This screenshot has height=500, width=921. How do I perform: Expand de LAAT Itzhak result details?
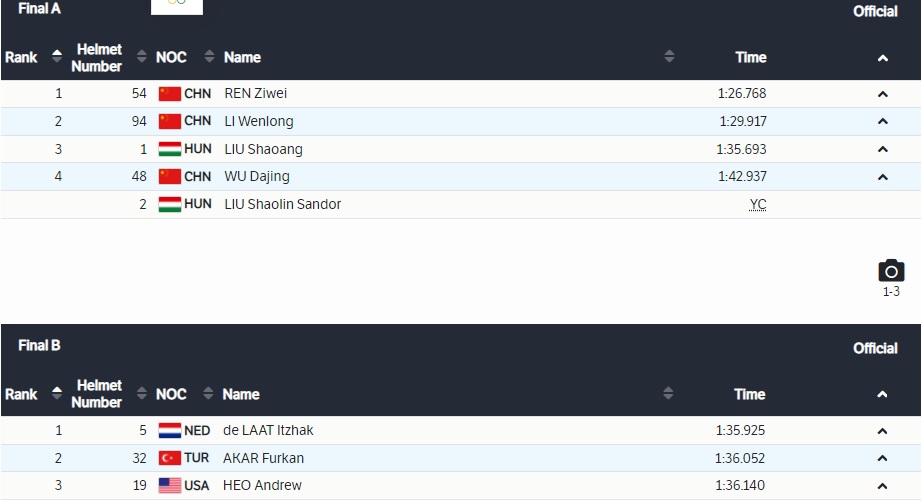click(883, 431)
